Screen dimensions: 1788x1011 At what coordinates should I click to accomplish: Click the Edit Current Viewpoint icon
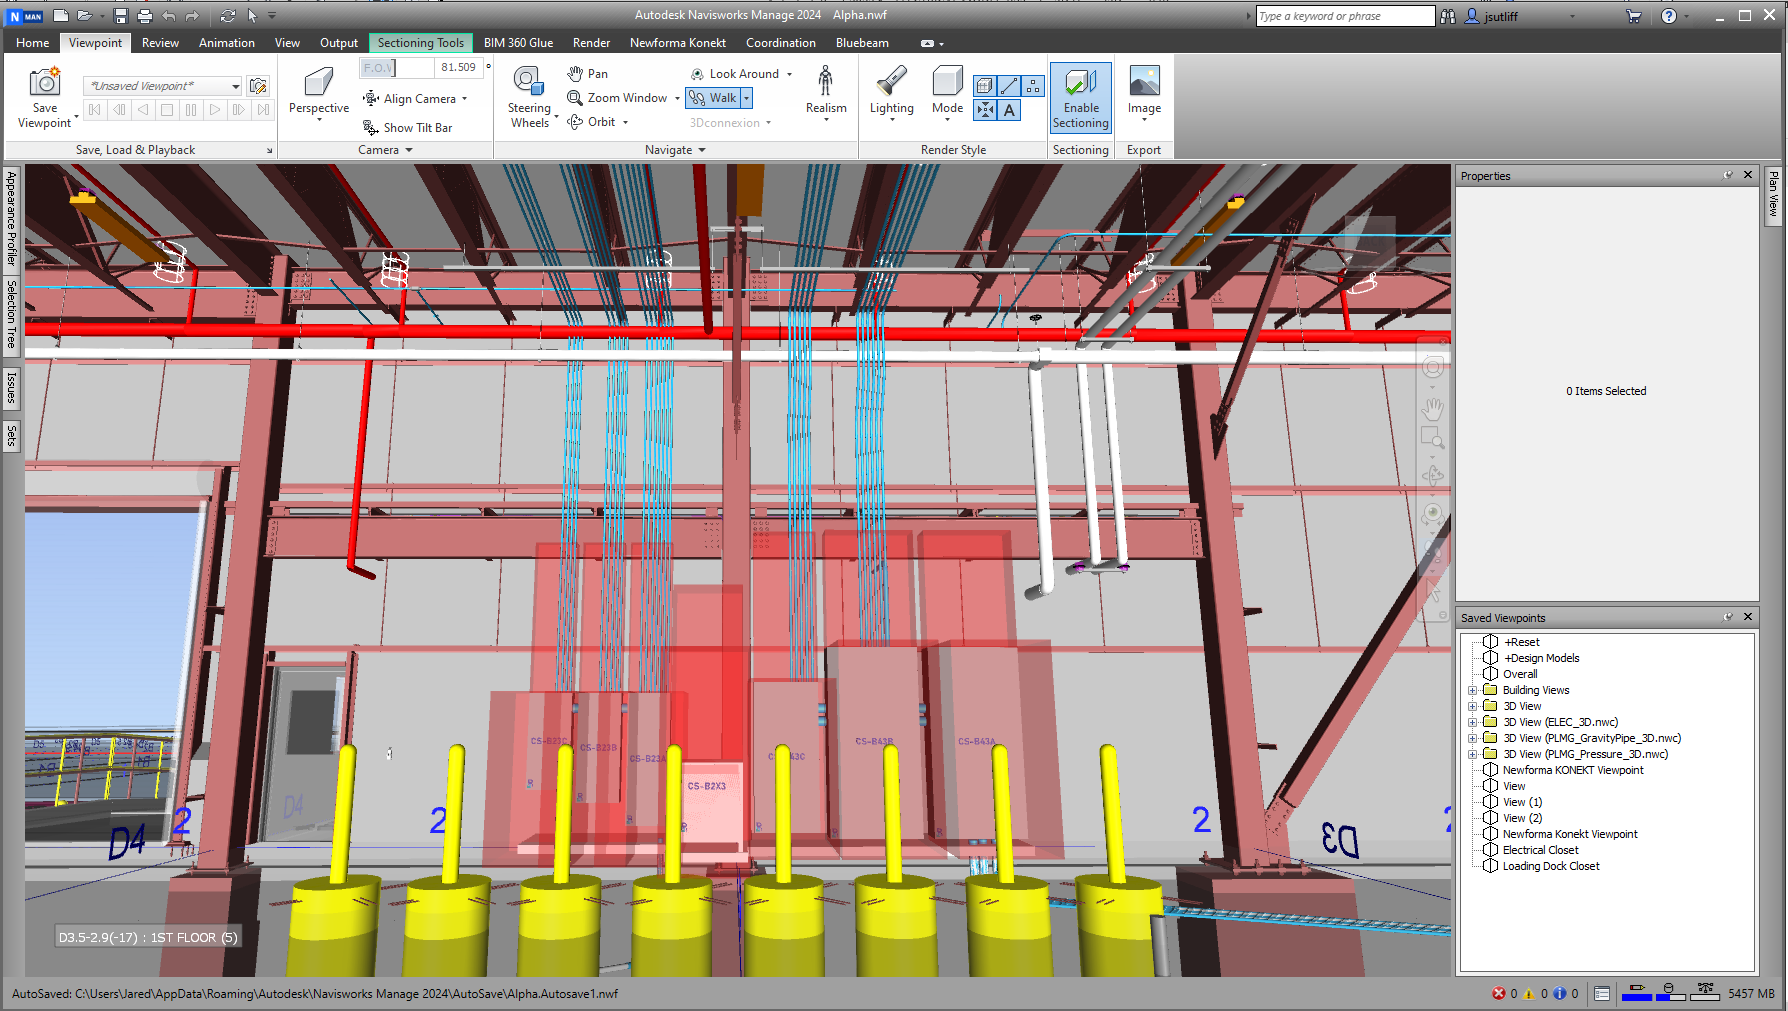click(x=258, y=86)
